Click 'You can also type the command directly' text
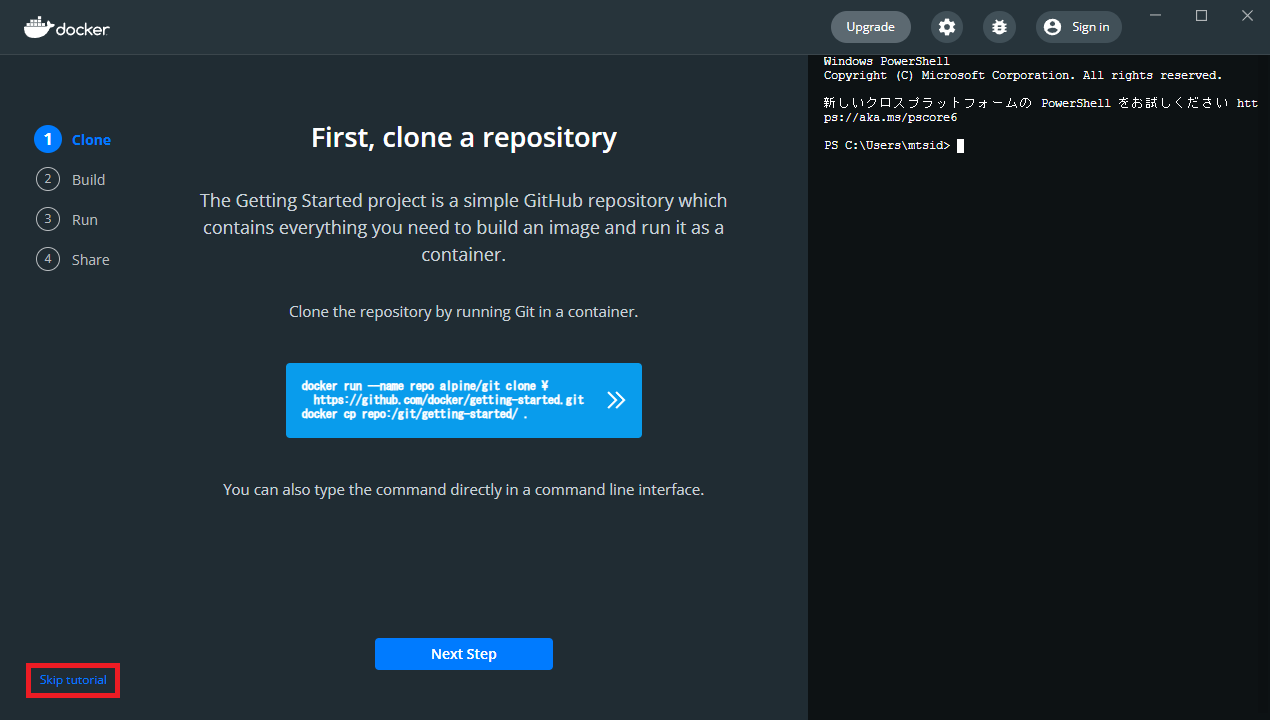Image resolution: width=1270 pixels, height=720 pixels. [x=464, y=490]
